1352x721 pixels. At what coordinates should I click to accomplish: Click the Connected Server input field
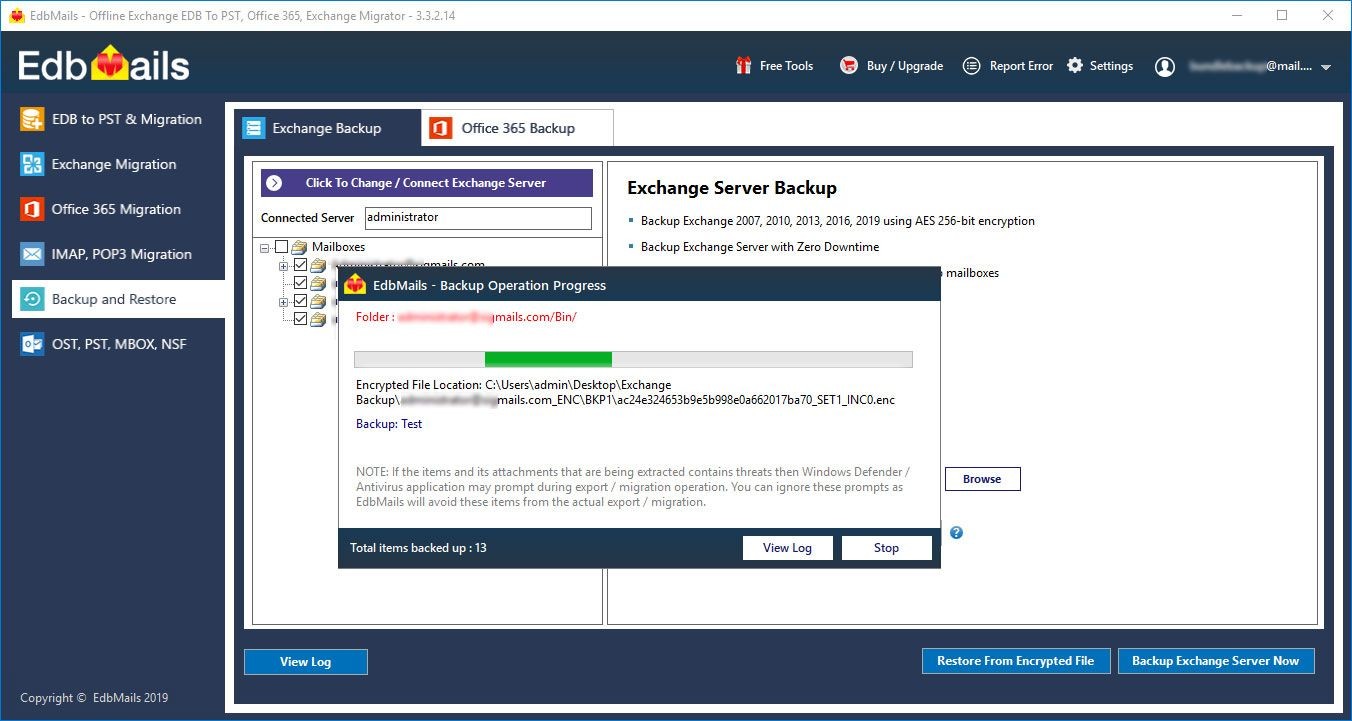click(477, 217)
